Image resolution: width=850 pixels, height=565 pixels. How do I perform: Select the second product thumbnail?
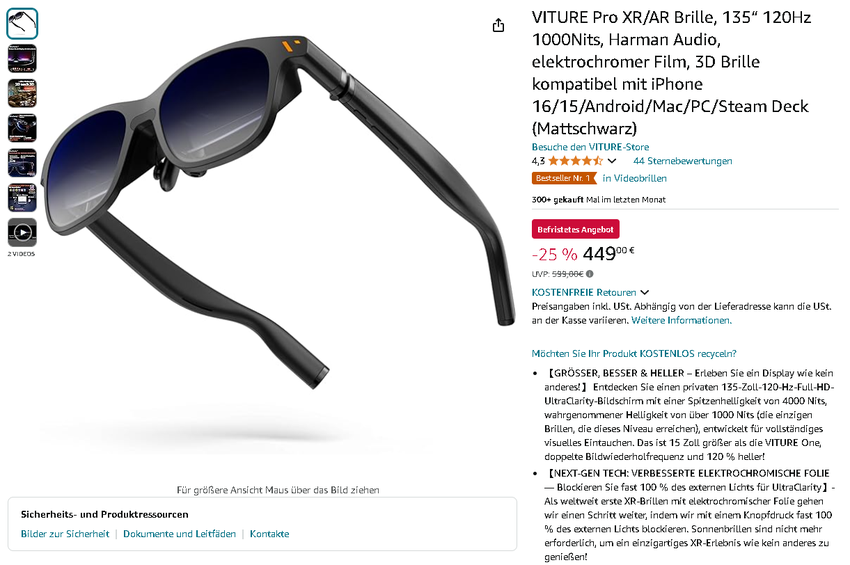point(22,59)
